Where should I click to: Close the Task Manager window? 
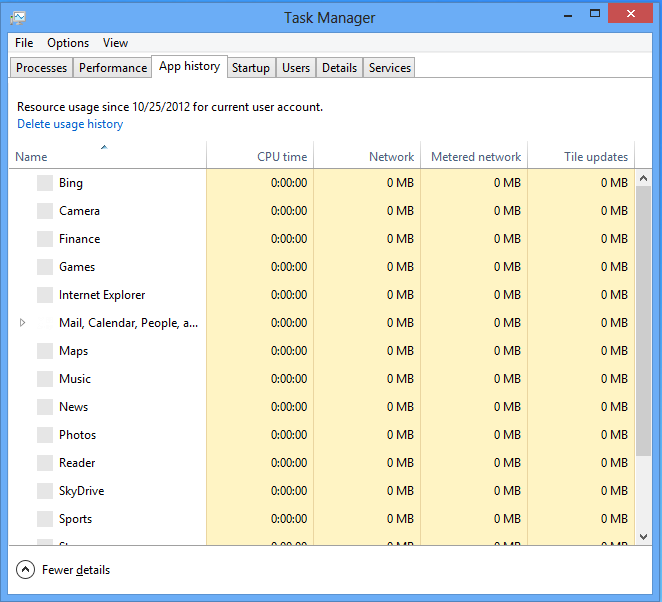630,14
